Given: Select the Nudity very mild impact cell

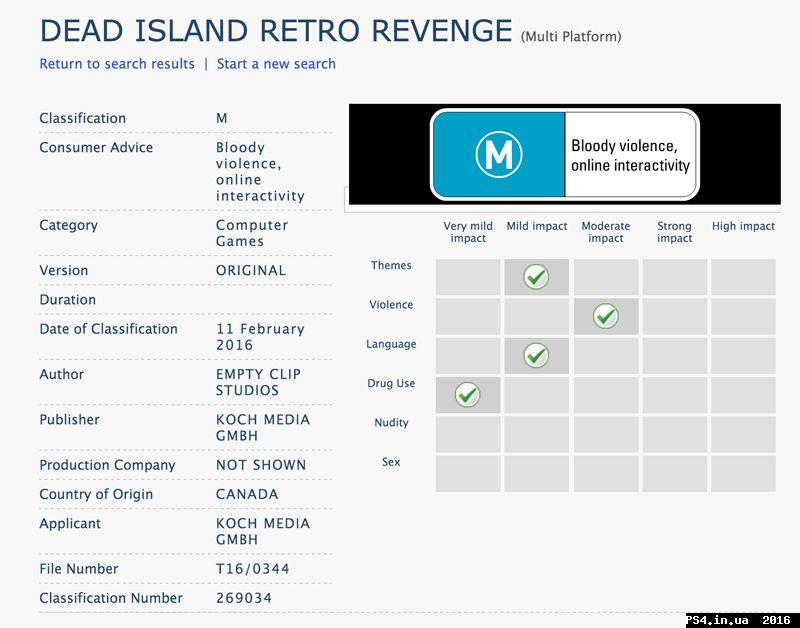Looking at the screenshot, I should click(467, 434).
